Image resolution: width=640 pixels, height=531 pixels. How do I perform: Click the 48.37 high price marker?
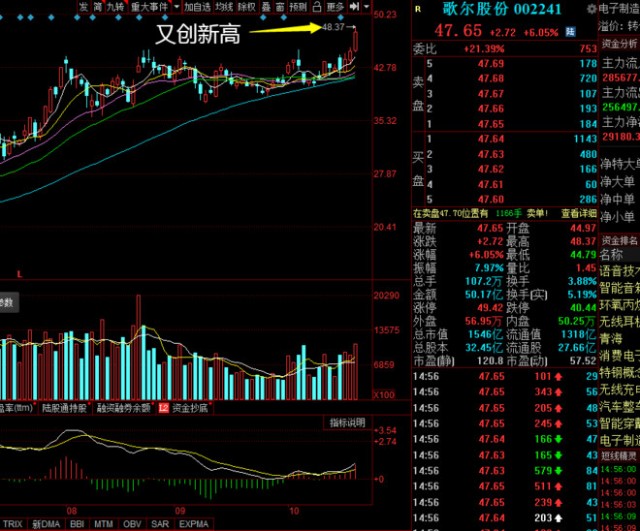333,27
